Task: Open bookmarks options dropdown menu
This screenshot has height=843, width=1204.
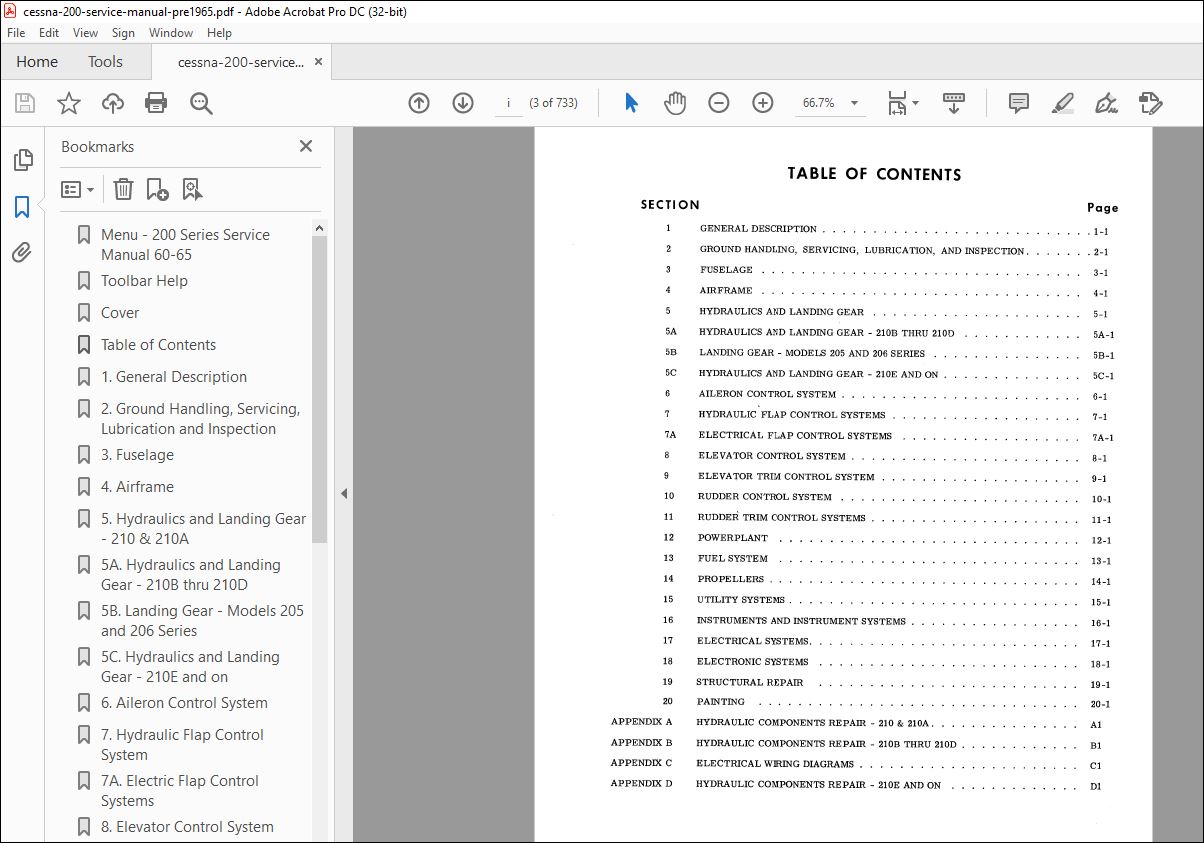Action: [x=77, y=189]
